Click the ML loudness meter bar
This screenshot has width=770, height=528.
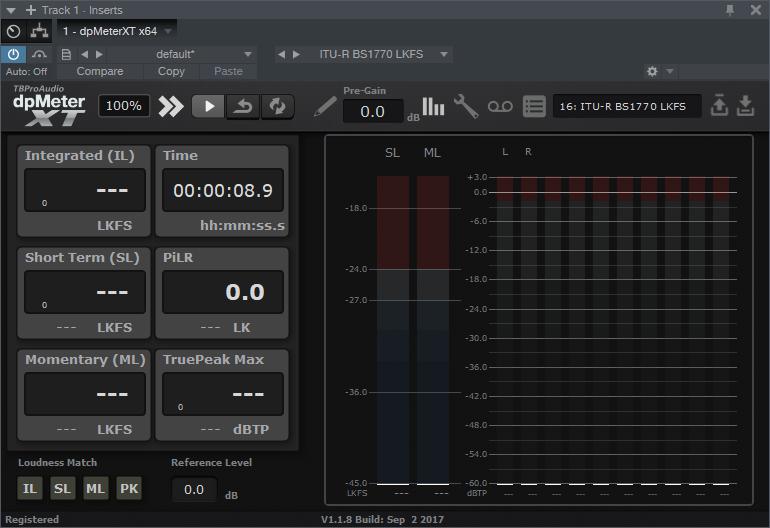point(433,330)
